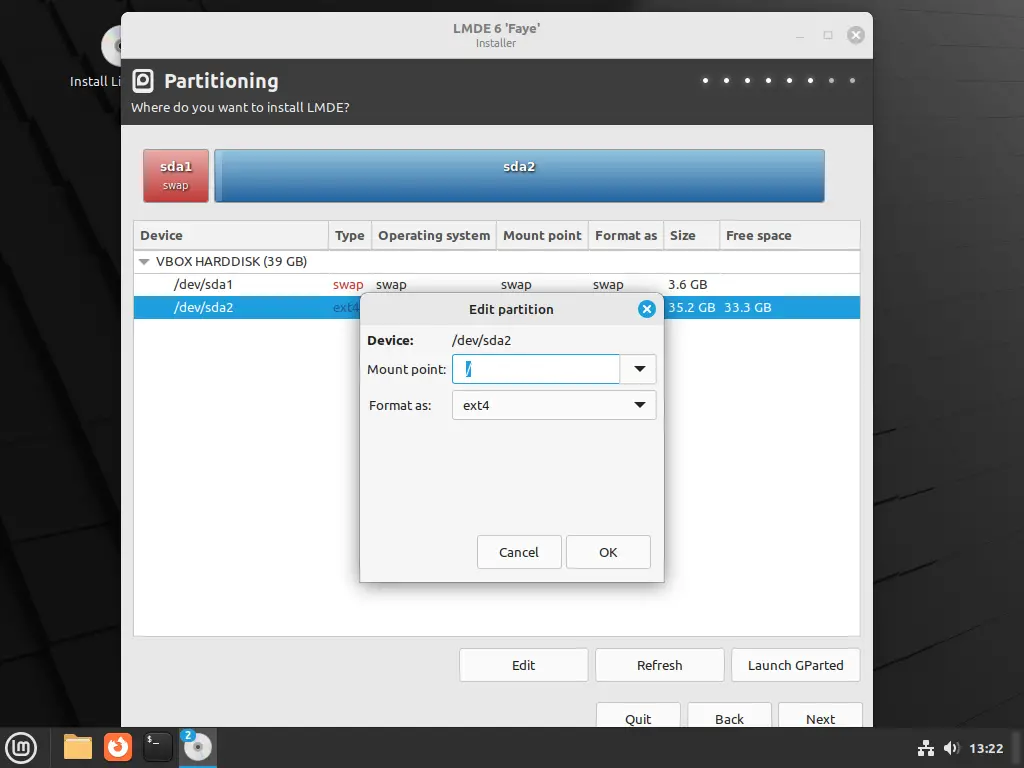The width and height of the screenshot is (1024, 768).
Task: Click the 3.6 GB size cell
Action: [688, 285]
